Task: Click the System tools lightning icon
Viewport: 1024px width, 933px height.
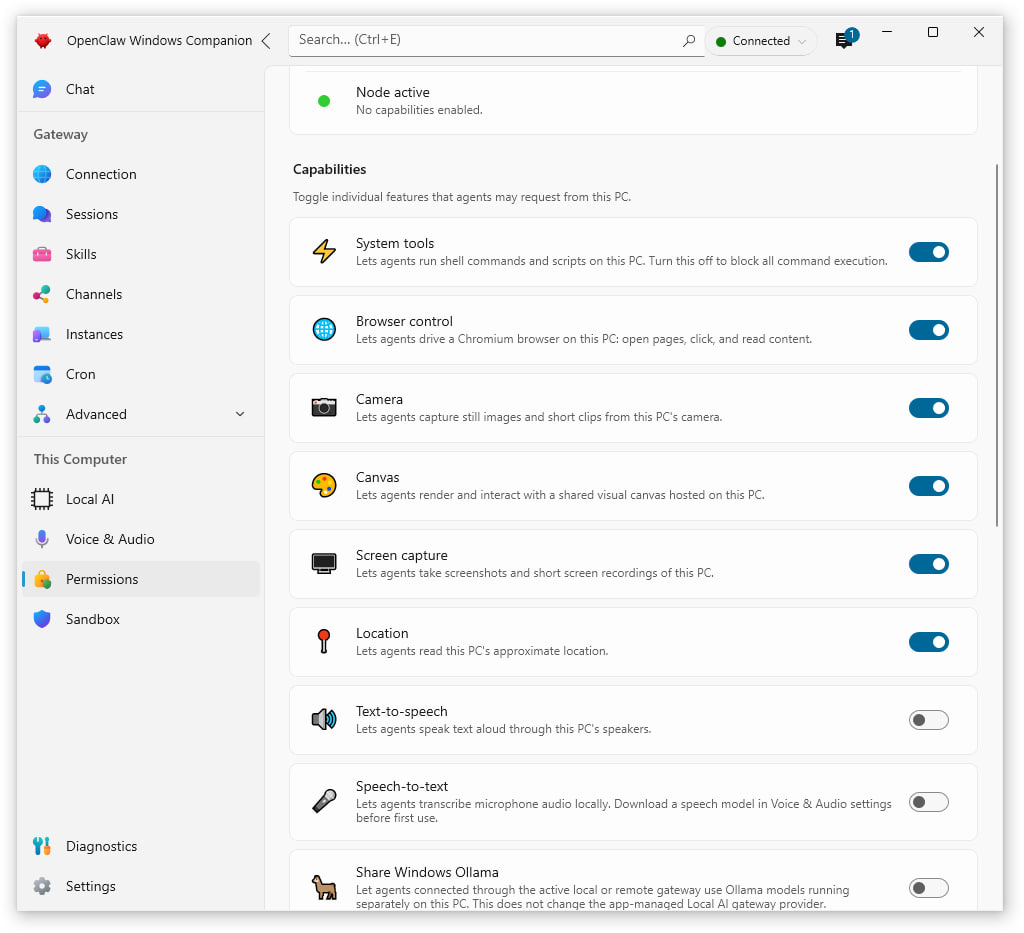Action: pos(324,251)
